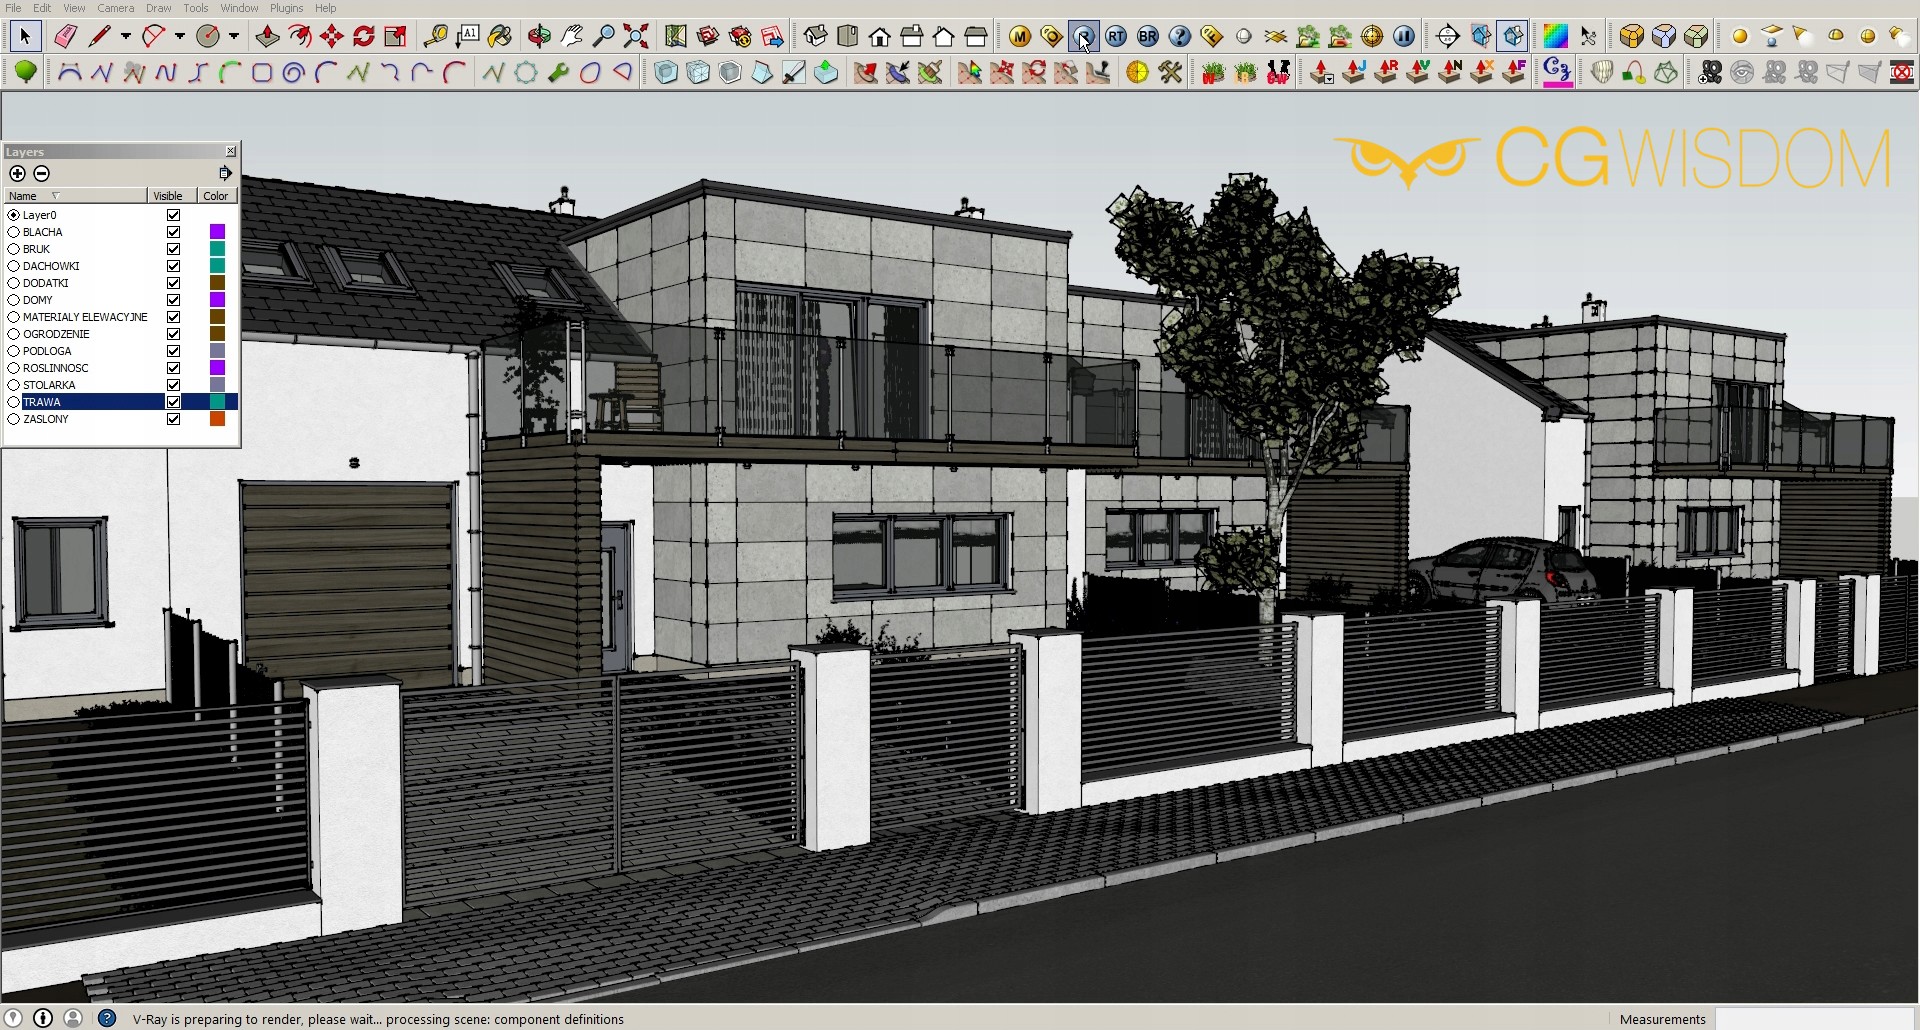
Task: Uncheck visibility for ROSLINNOSC layer
Action: [x=174, y=368]
